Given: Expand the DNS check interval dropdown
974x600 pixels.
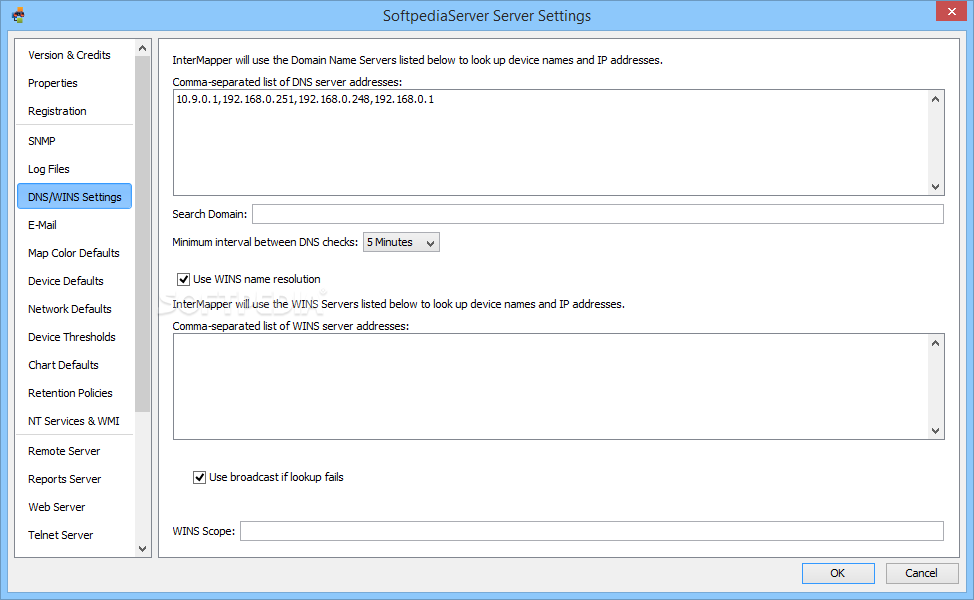Looking at the screenshot, I should point(401,242).
